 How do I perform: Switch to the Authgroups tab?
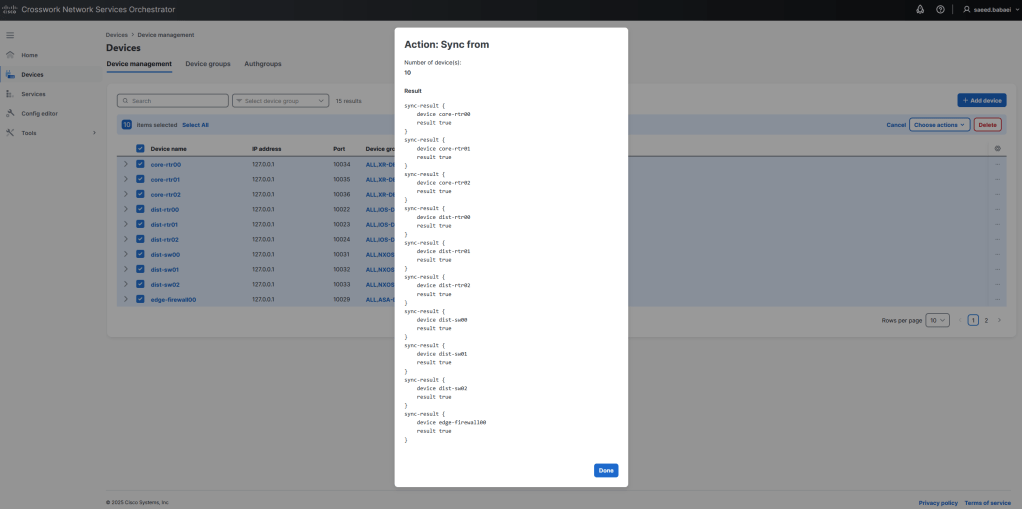(263, 64)
